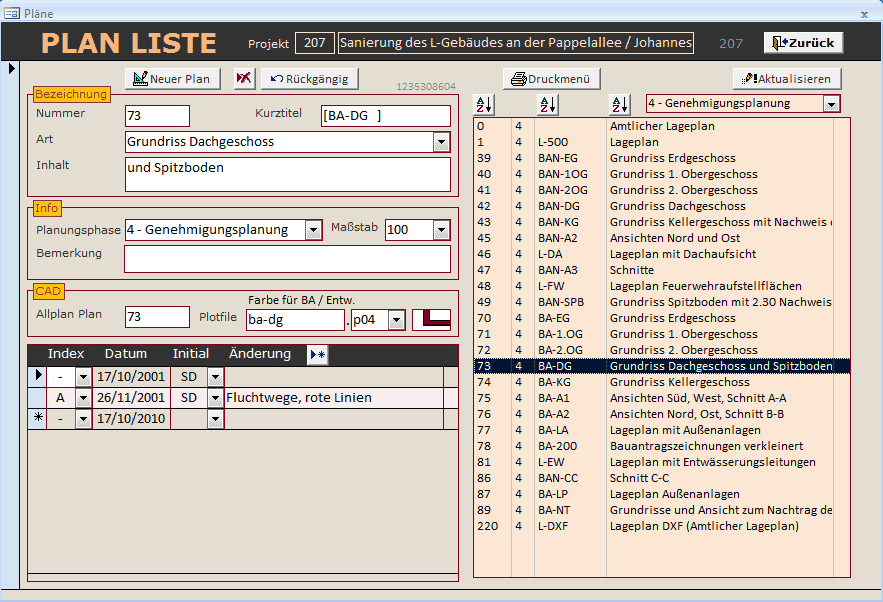The height and width of the screenshot is (602, 883).
Task: Open the Maßstab scale dropdown
Action: (x=442, y=230)
